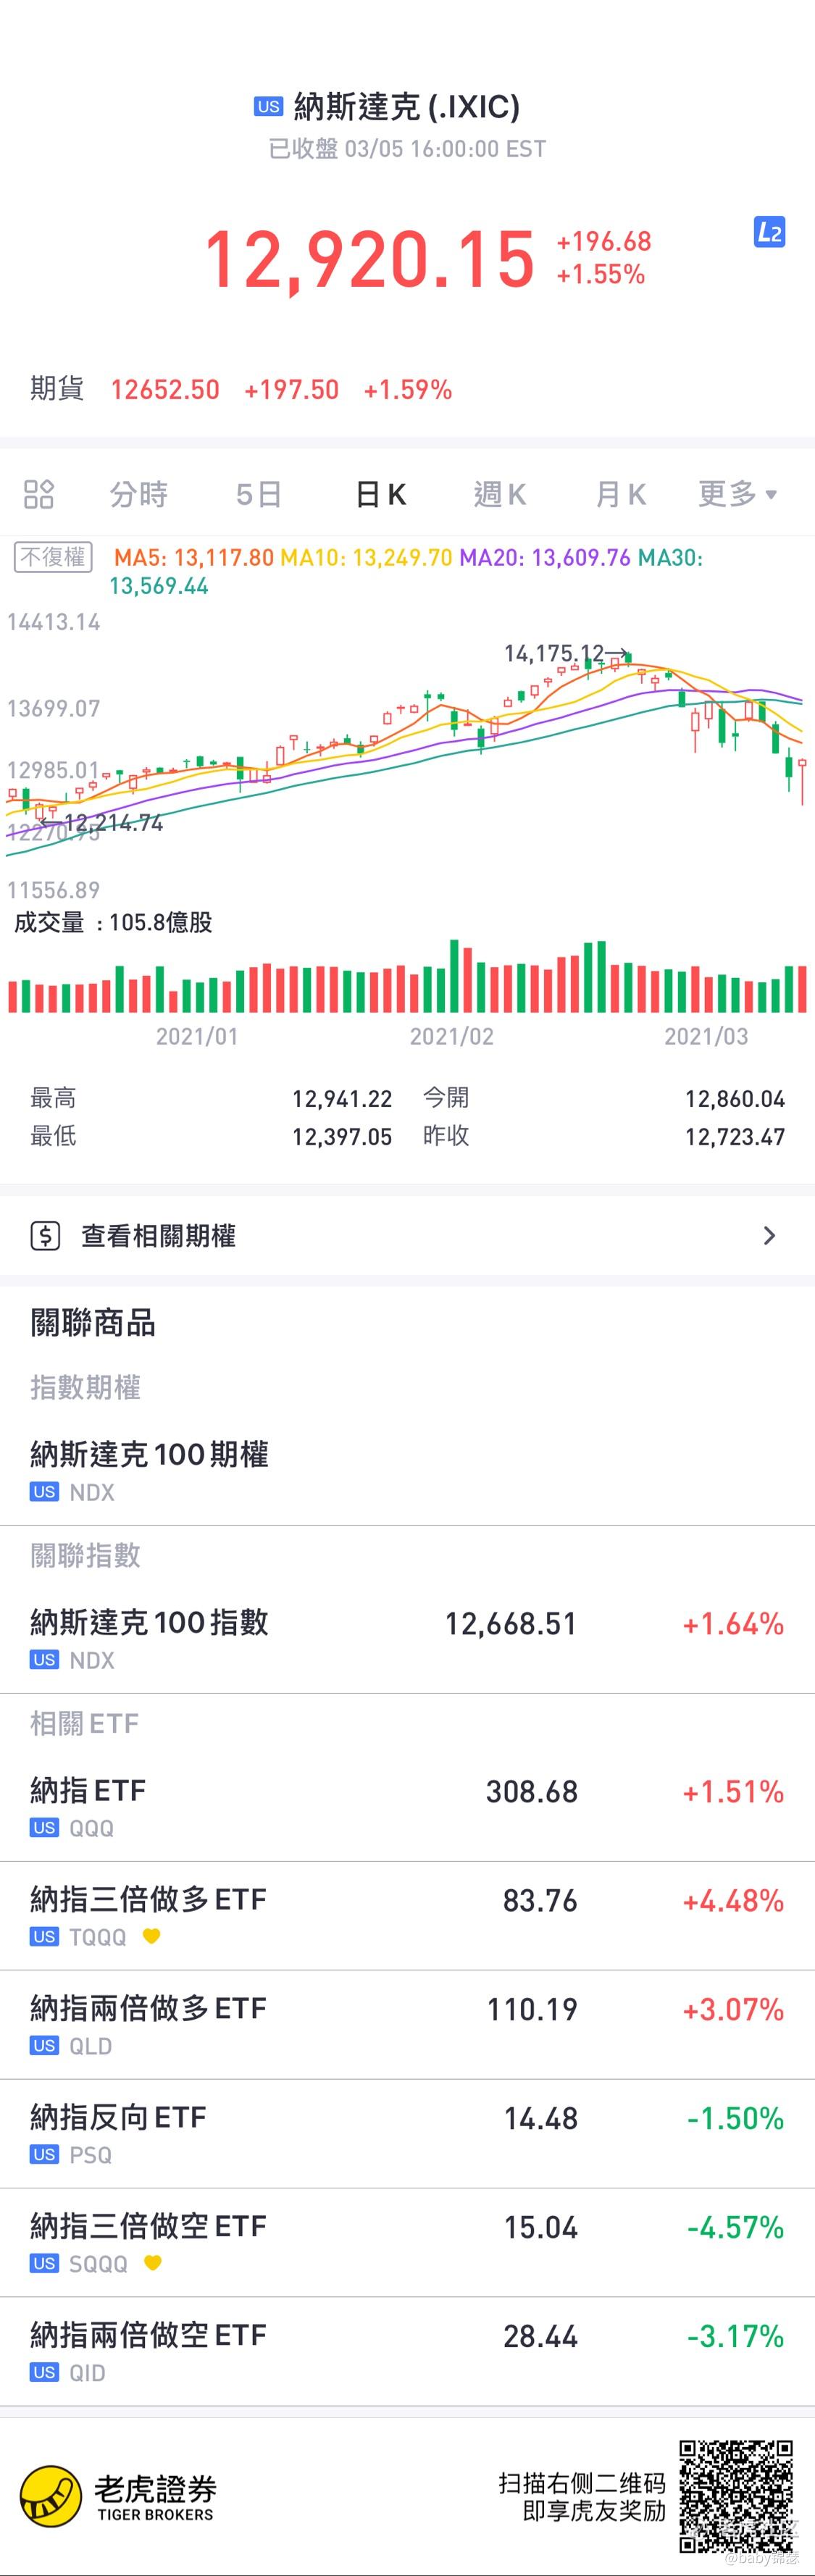The height and width of the screenshot is (2576, 815).
Task: Tap the MA5: 13,117.80 indicator label
Action: tap(193, 557)
